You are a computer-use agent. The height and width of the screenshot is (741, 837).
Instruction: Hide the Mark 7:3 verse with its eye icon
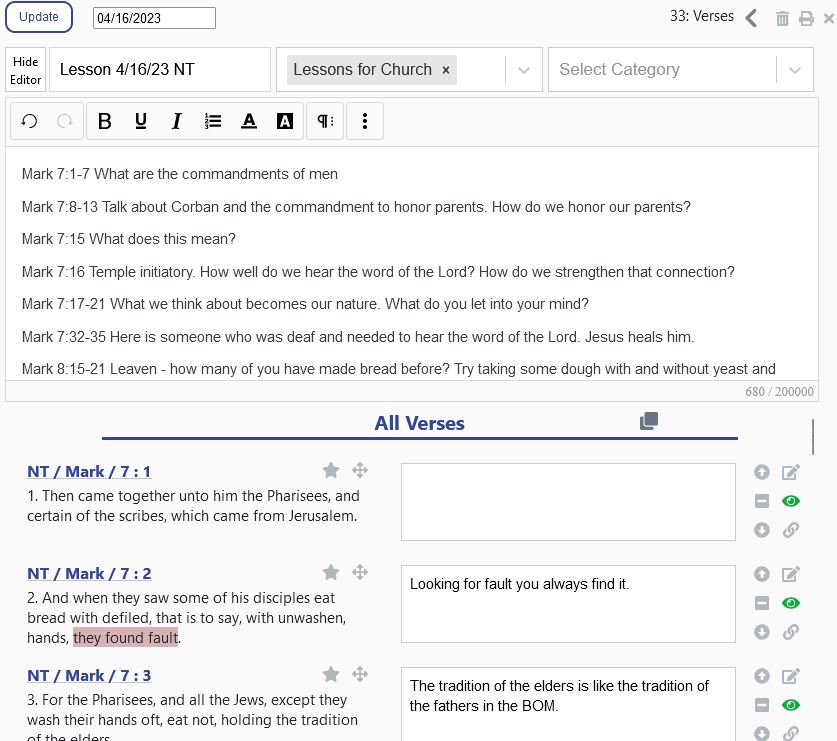791,705
